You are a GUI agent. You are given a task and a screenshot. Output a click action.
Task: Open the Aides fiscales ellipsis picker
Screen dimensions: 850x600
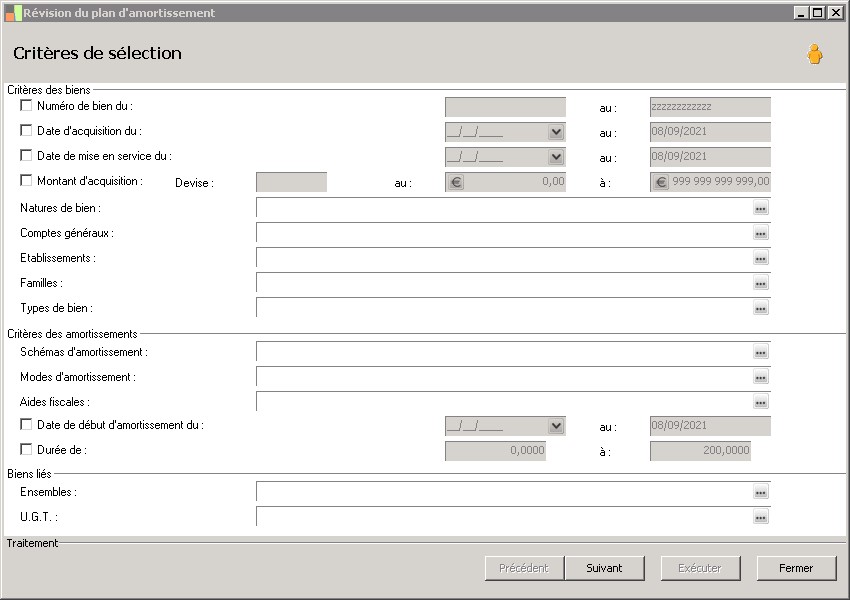point(760,402)
